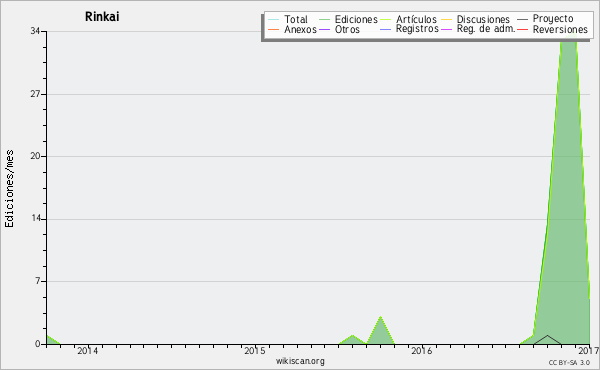The width and height of the screenshot is (600, 370).
Task: Click the CC BY-SA 3.0 license text
Action: point(569,363)
